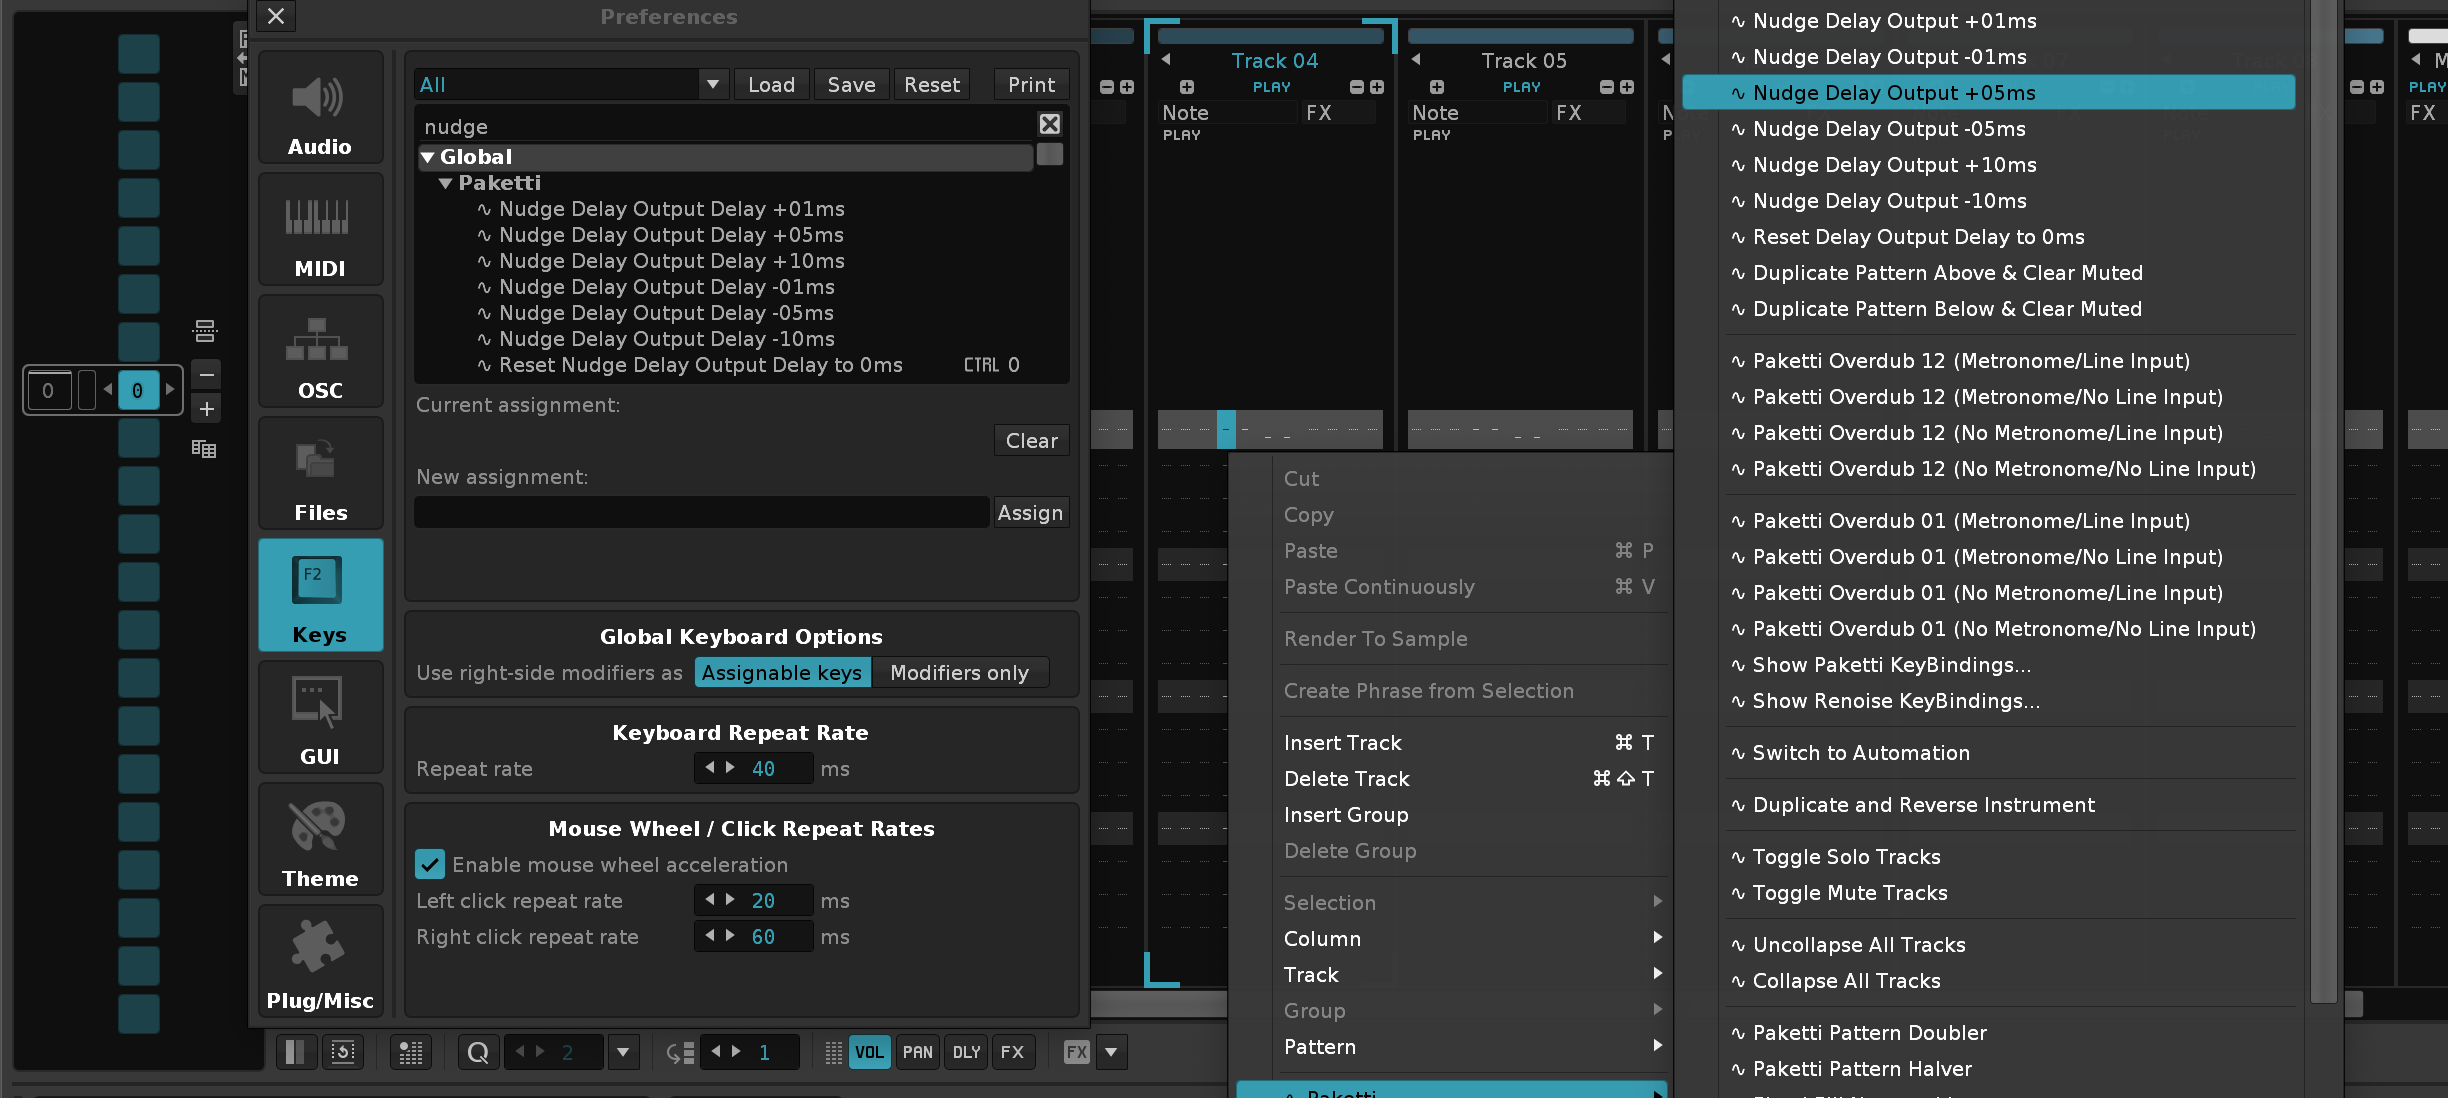Viewport: 2448px width, 1098px height.
Task: Clear the nudge search field with the X icon
Action: [x=1049, y=124]
